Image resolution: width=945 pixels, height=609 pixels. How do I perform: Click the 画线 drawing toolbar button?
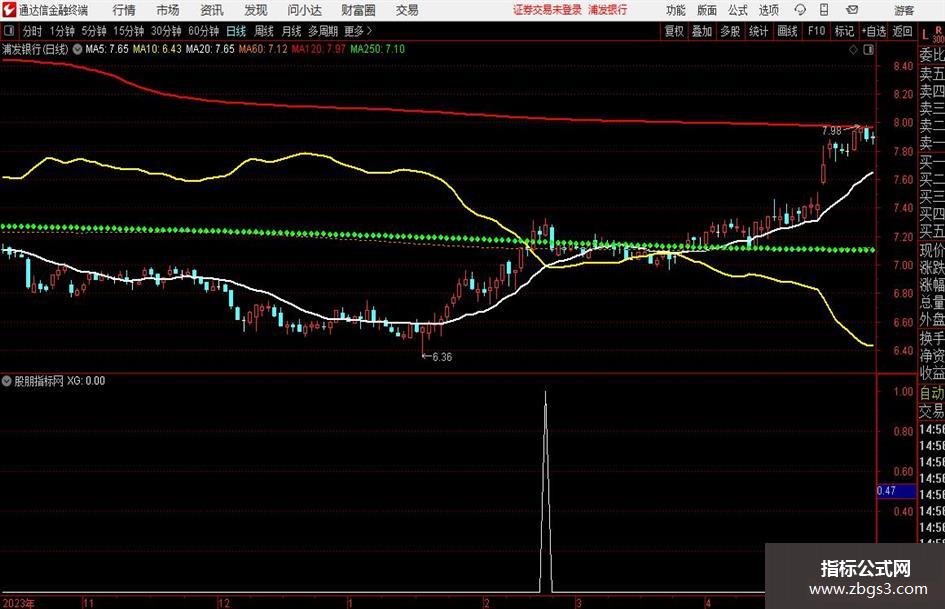point(787,31)
